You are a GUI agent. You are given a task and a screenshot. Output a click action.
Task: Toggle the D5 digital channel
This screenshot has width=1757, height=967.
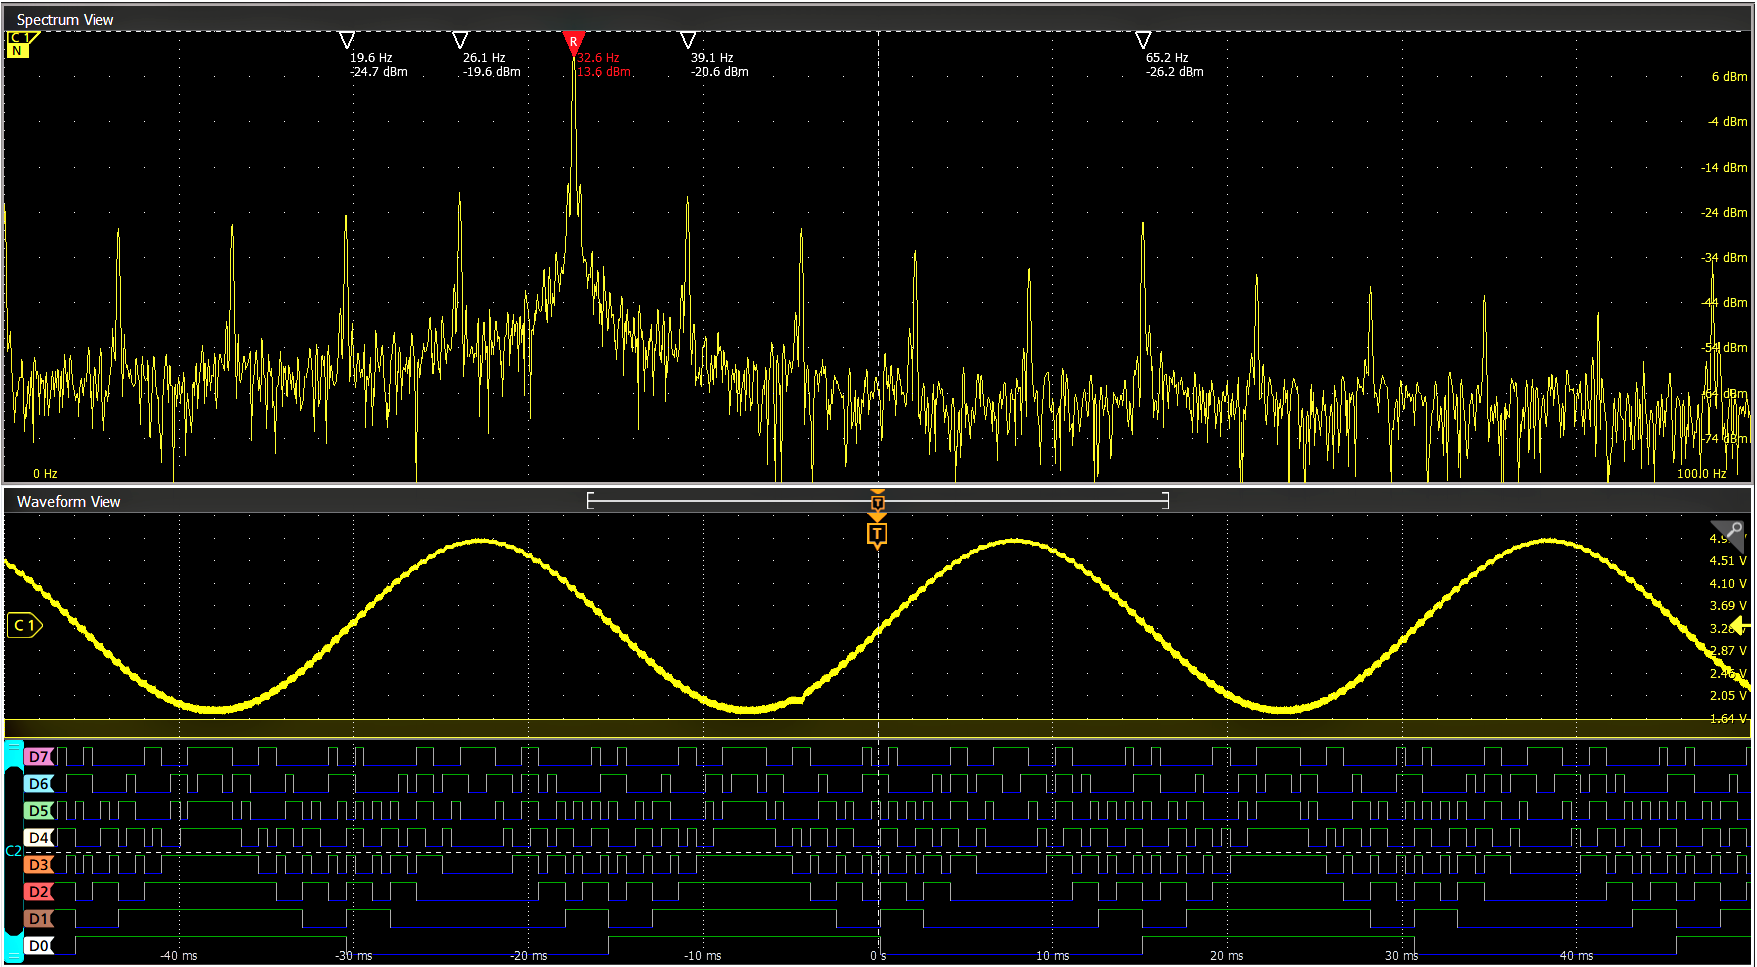(40, 811)
